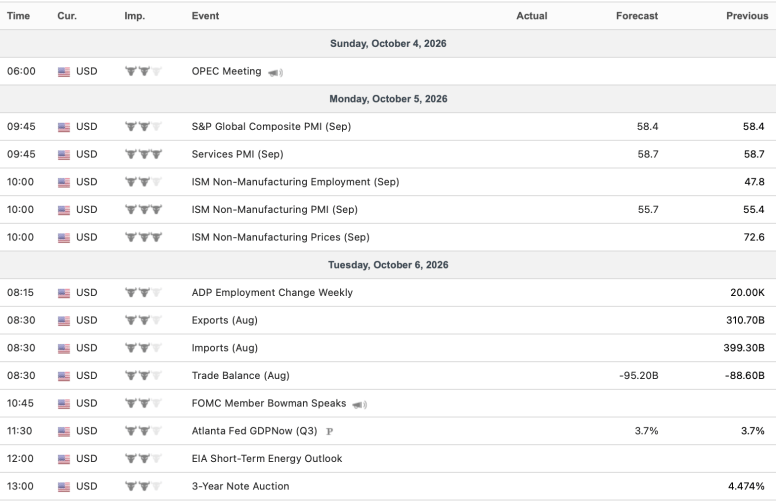Viewport: 776px width, 503px height.
Task: Click the -95.20B forecast for Trade Balance
Action: coord(638,376)
